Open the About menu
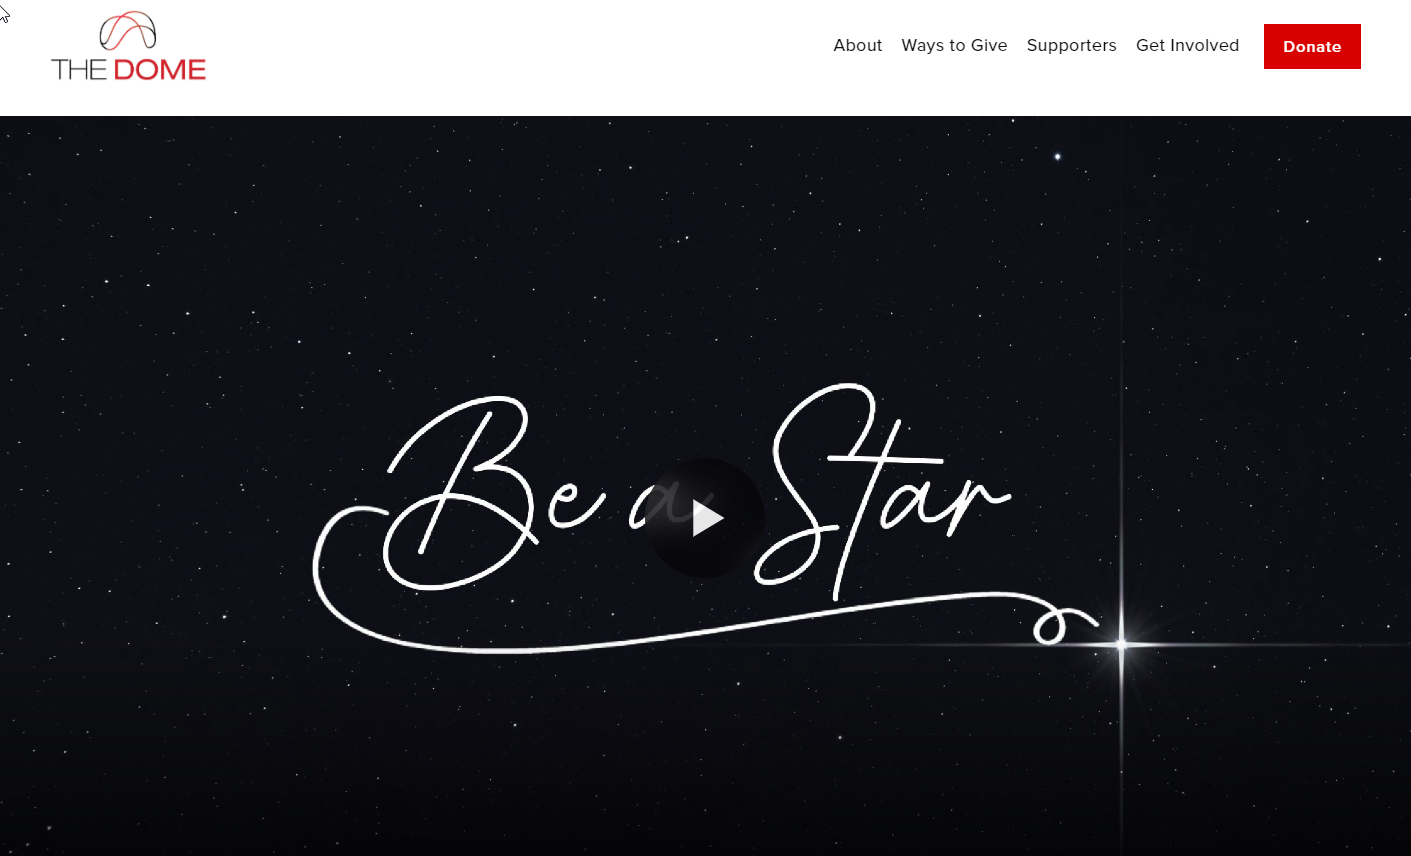The width and height of the screenshot is (1411, 856). pyautogui.click(x=857, y=45)
